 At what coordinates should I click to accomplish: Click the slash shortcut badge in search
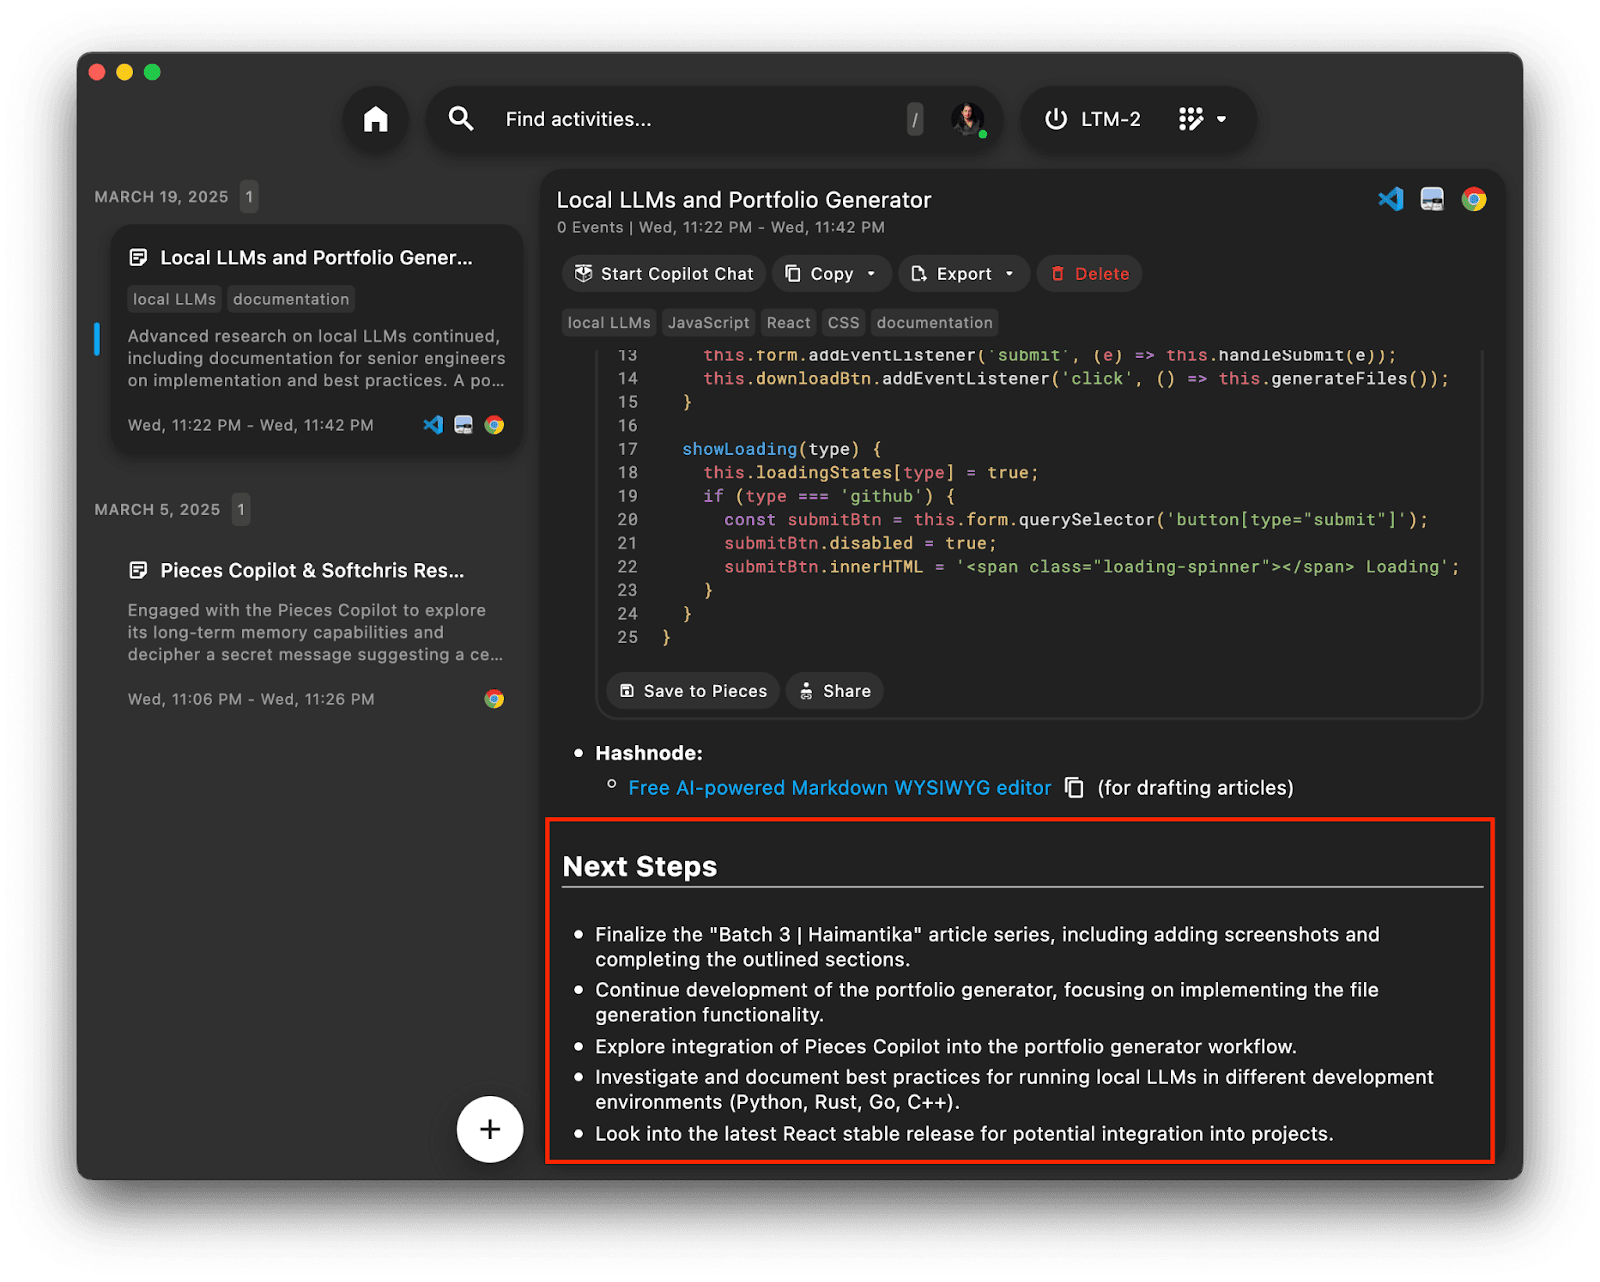click(915, 119)
